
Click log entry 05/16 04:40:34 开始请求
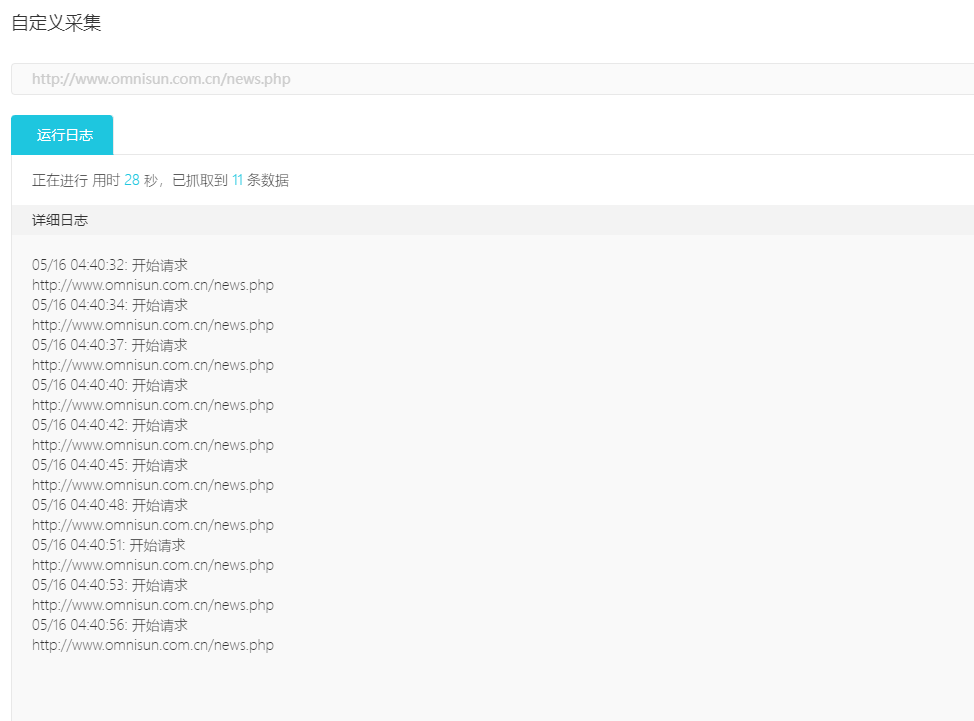point(110,305)
